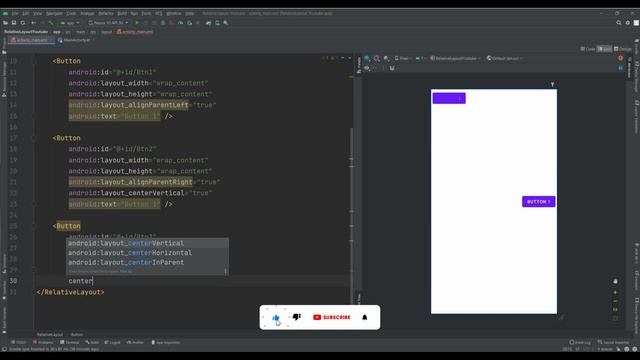This screenshot has width=640, height=360.
Task: Open the Code menu
Action: click(71, 13)
